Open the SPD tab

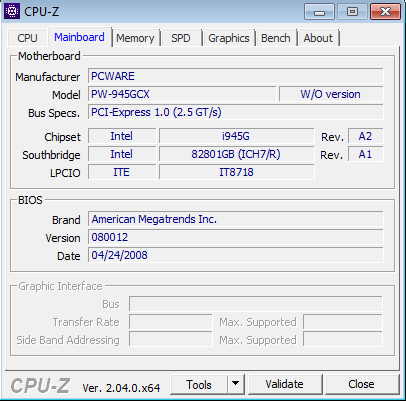[181, 38]
